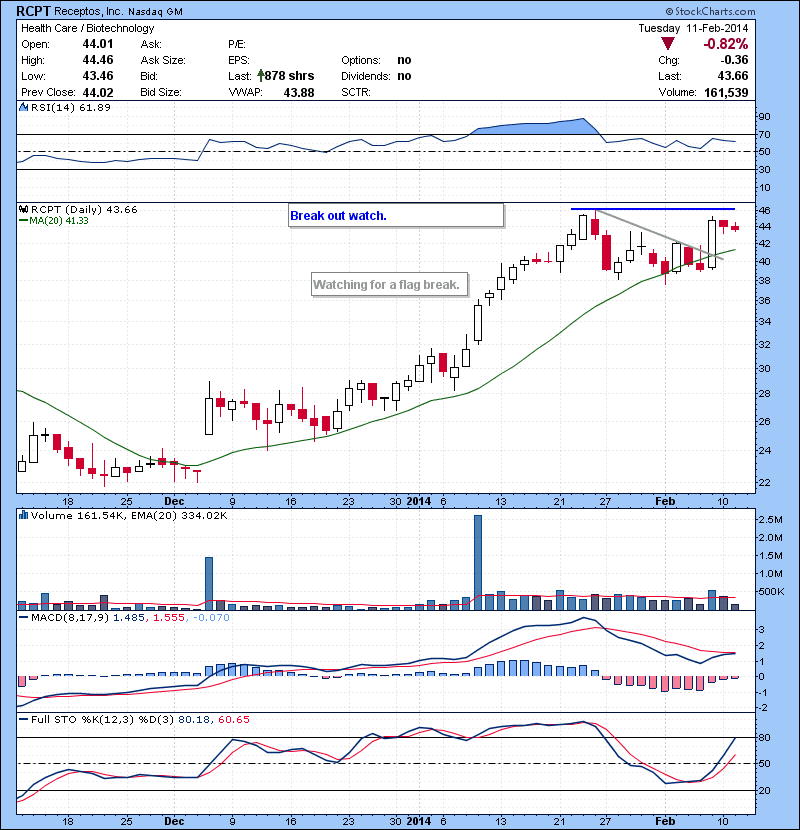Click the SCTR: label

point(356,92)
